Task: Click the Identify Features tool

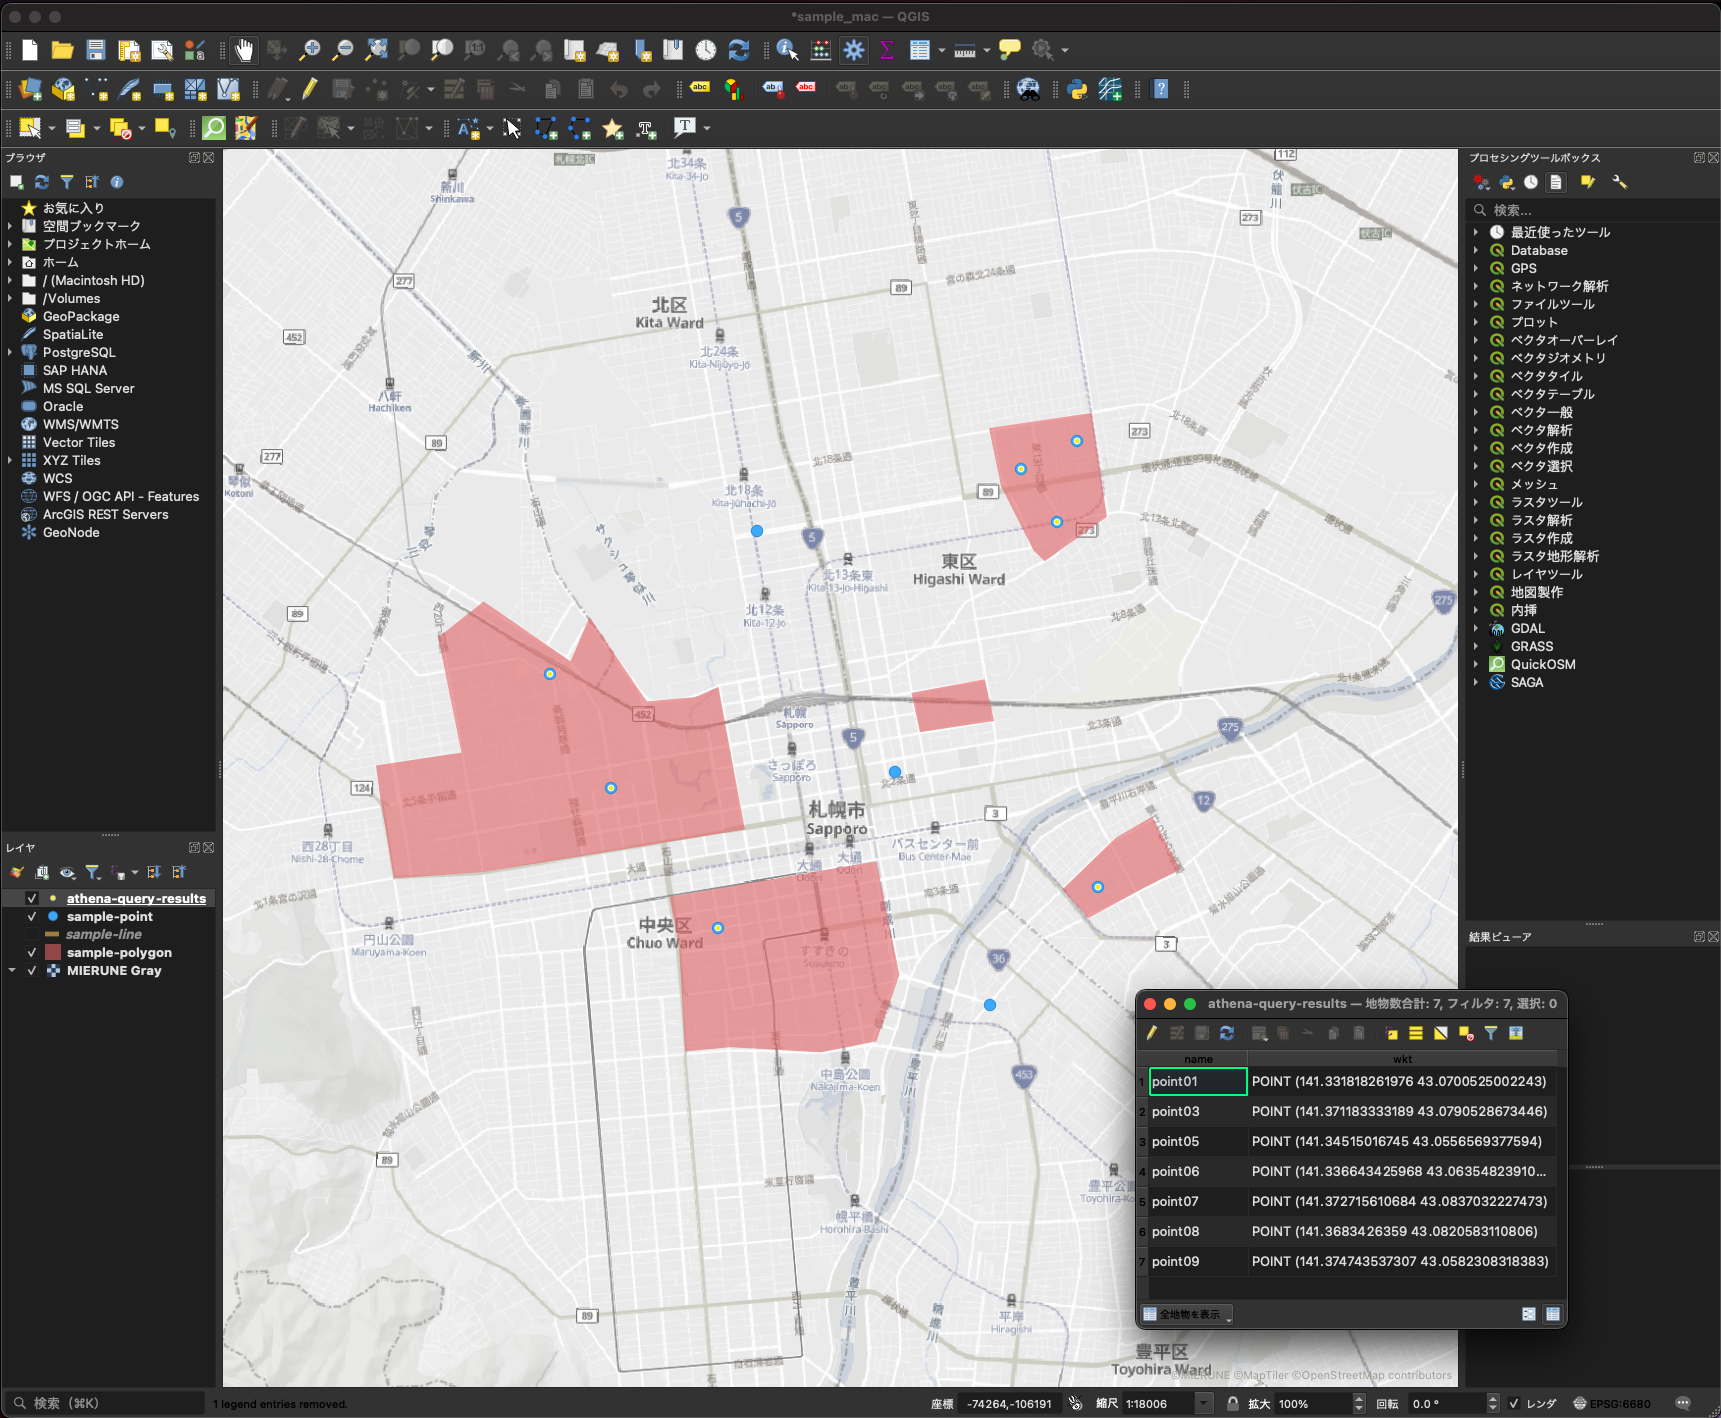Action: point(787,50)
